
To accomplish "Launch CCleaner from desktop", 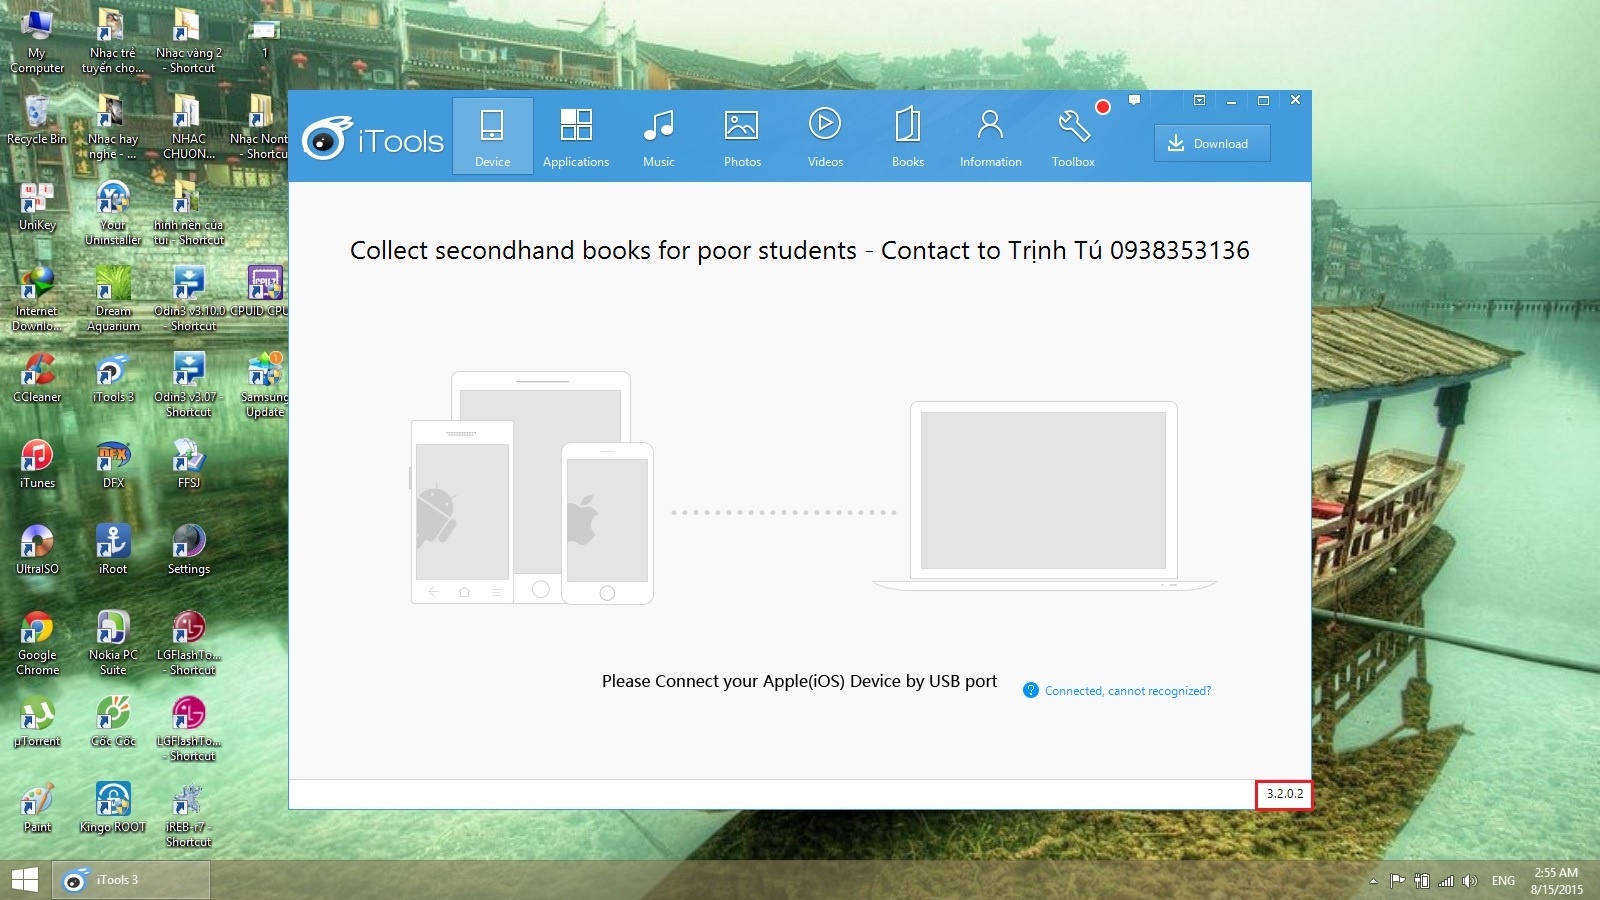I will [x=37, y=378].
